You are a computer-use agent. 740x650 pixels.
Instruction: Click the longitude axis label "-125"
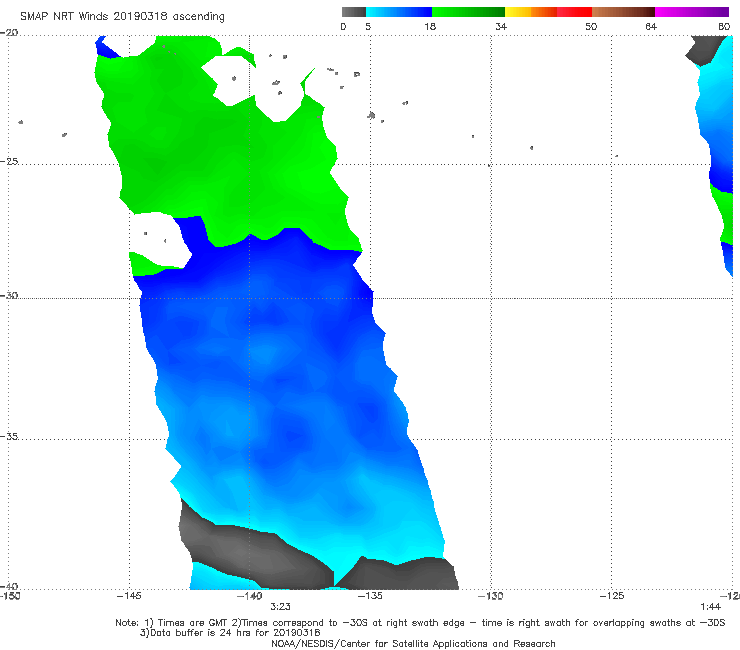[x=612, y=596]
